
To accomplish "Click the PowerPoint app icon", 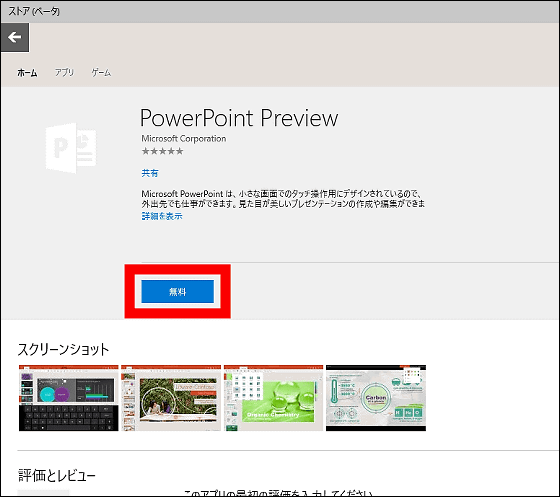I will click(x=71, y=148).
